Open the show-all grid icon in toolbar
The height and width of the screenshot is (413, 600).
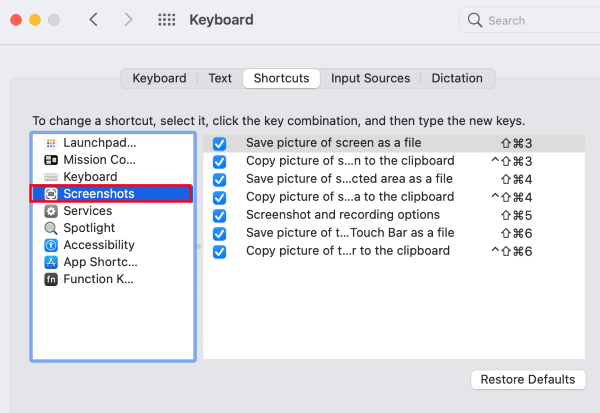pos(167,20)
